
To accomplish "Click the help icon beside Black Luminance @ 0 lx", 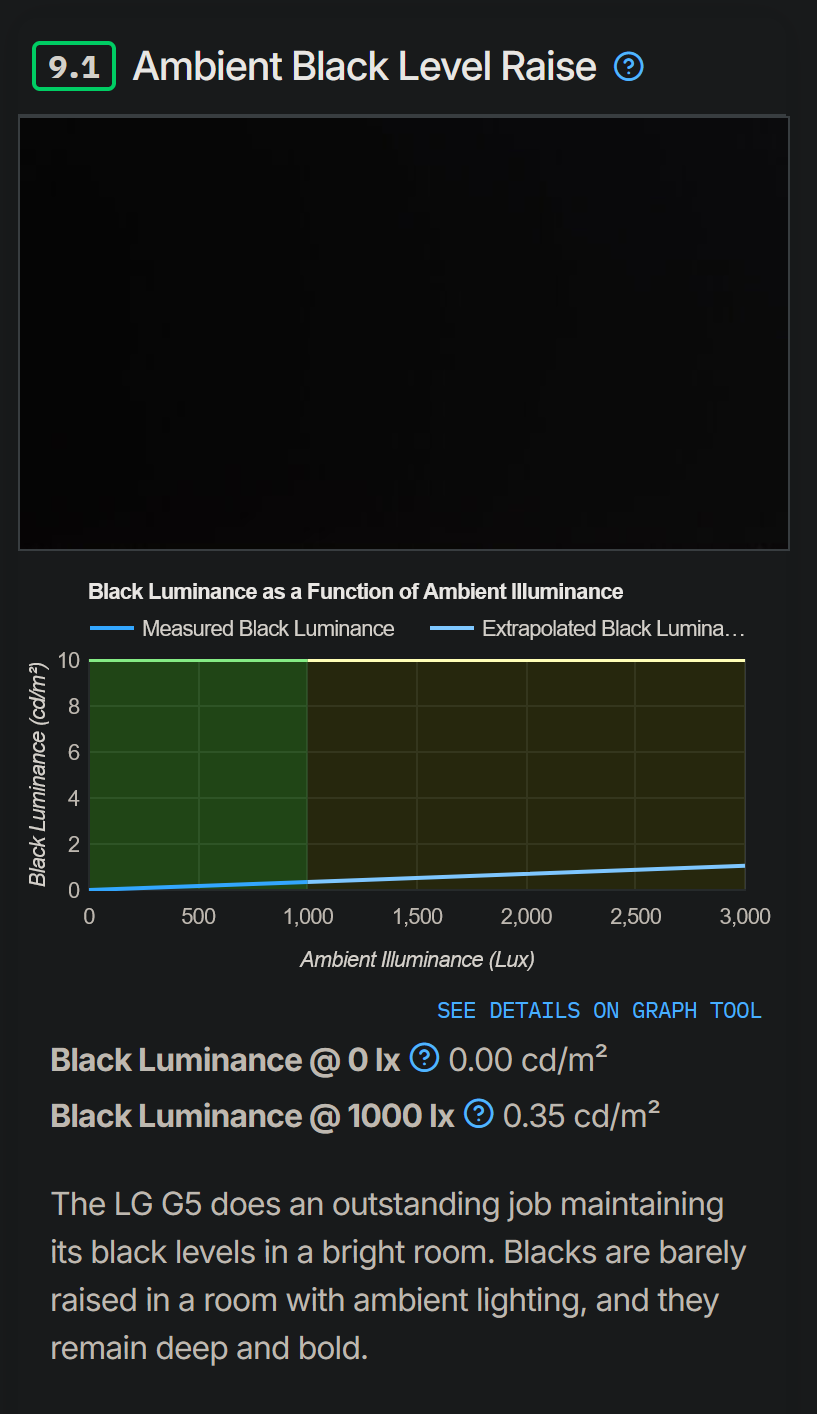I will [x=424, y=1057].
